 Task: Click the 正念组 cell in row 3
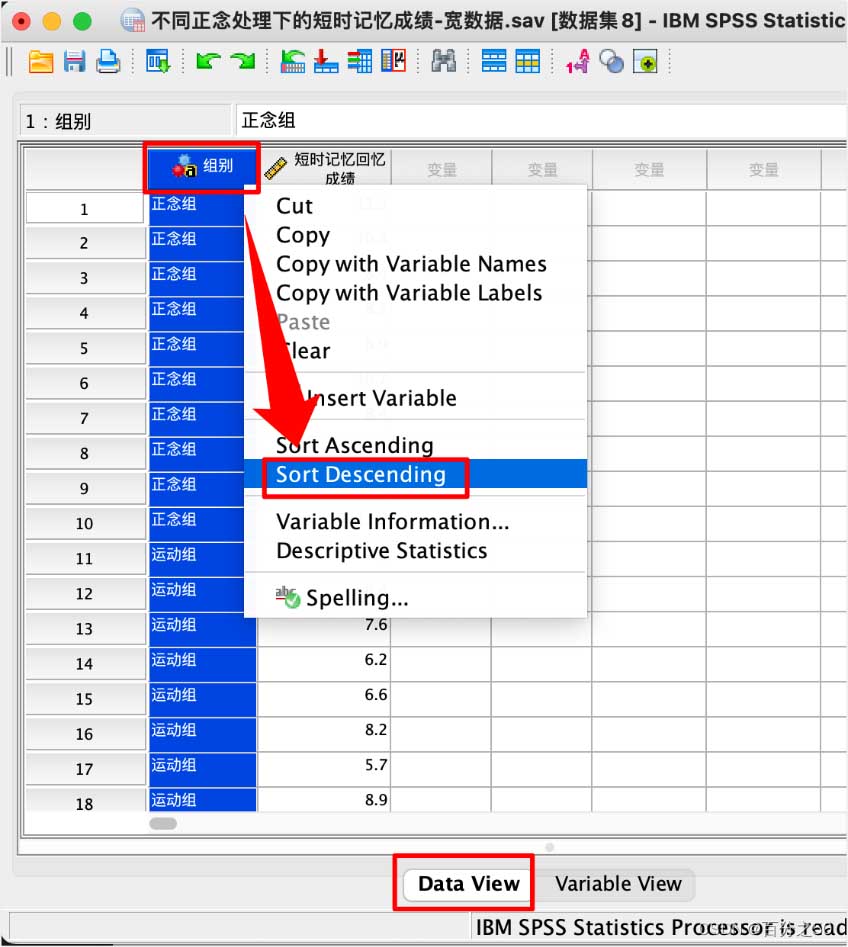coord(197,278)
